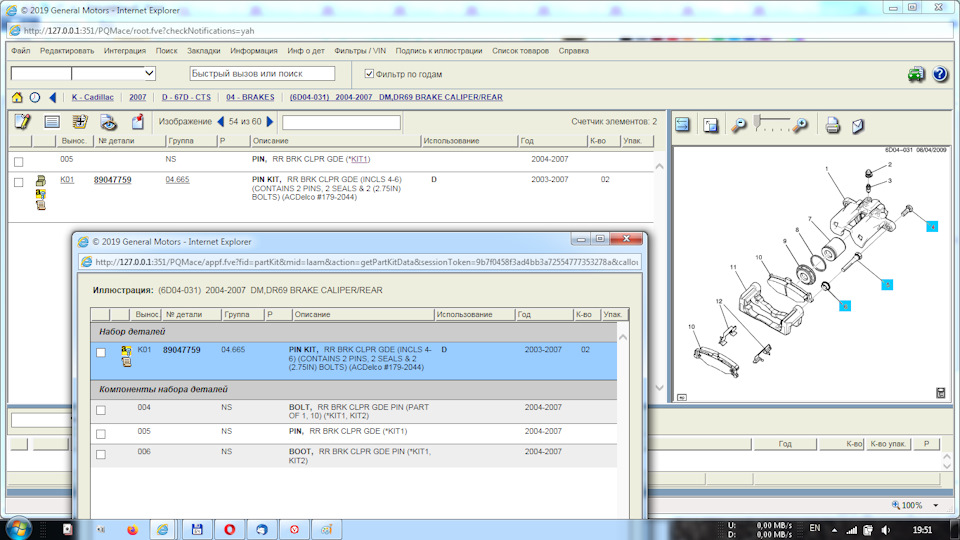Send illustration by email icon

click(x=858, y=126)
